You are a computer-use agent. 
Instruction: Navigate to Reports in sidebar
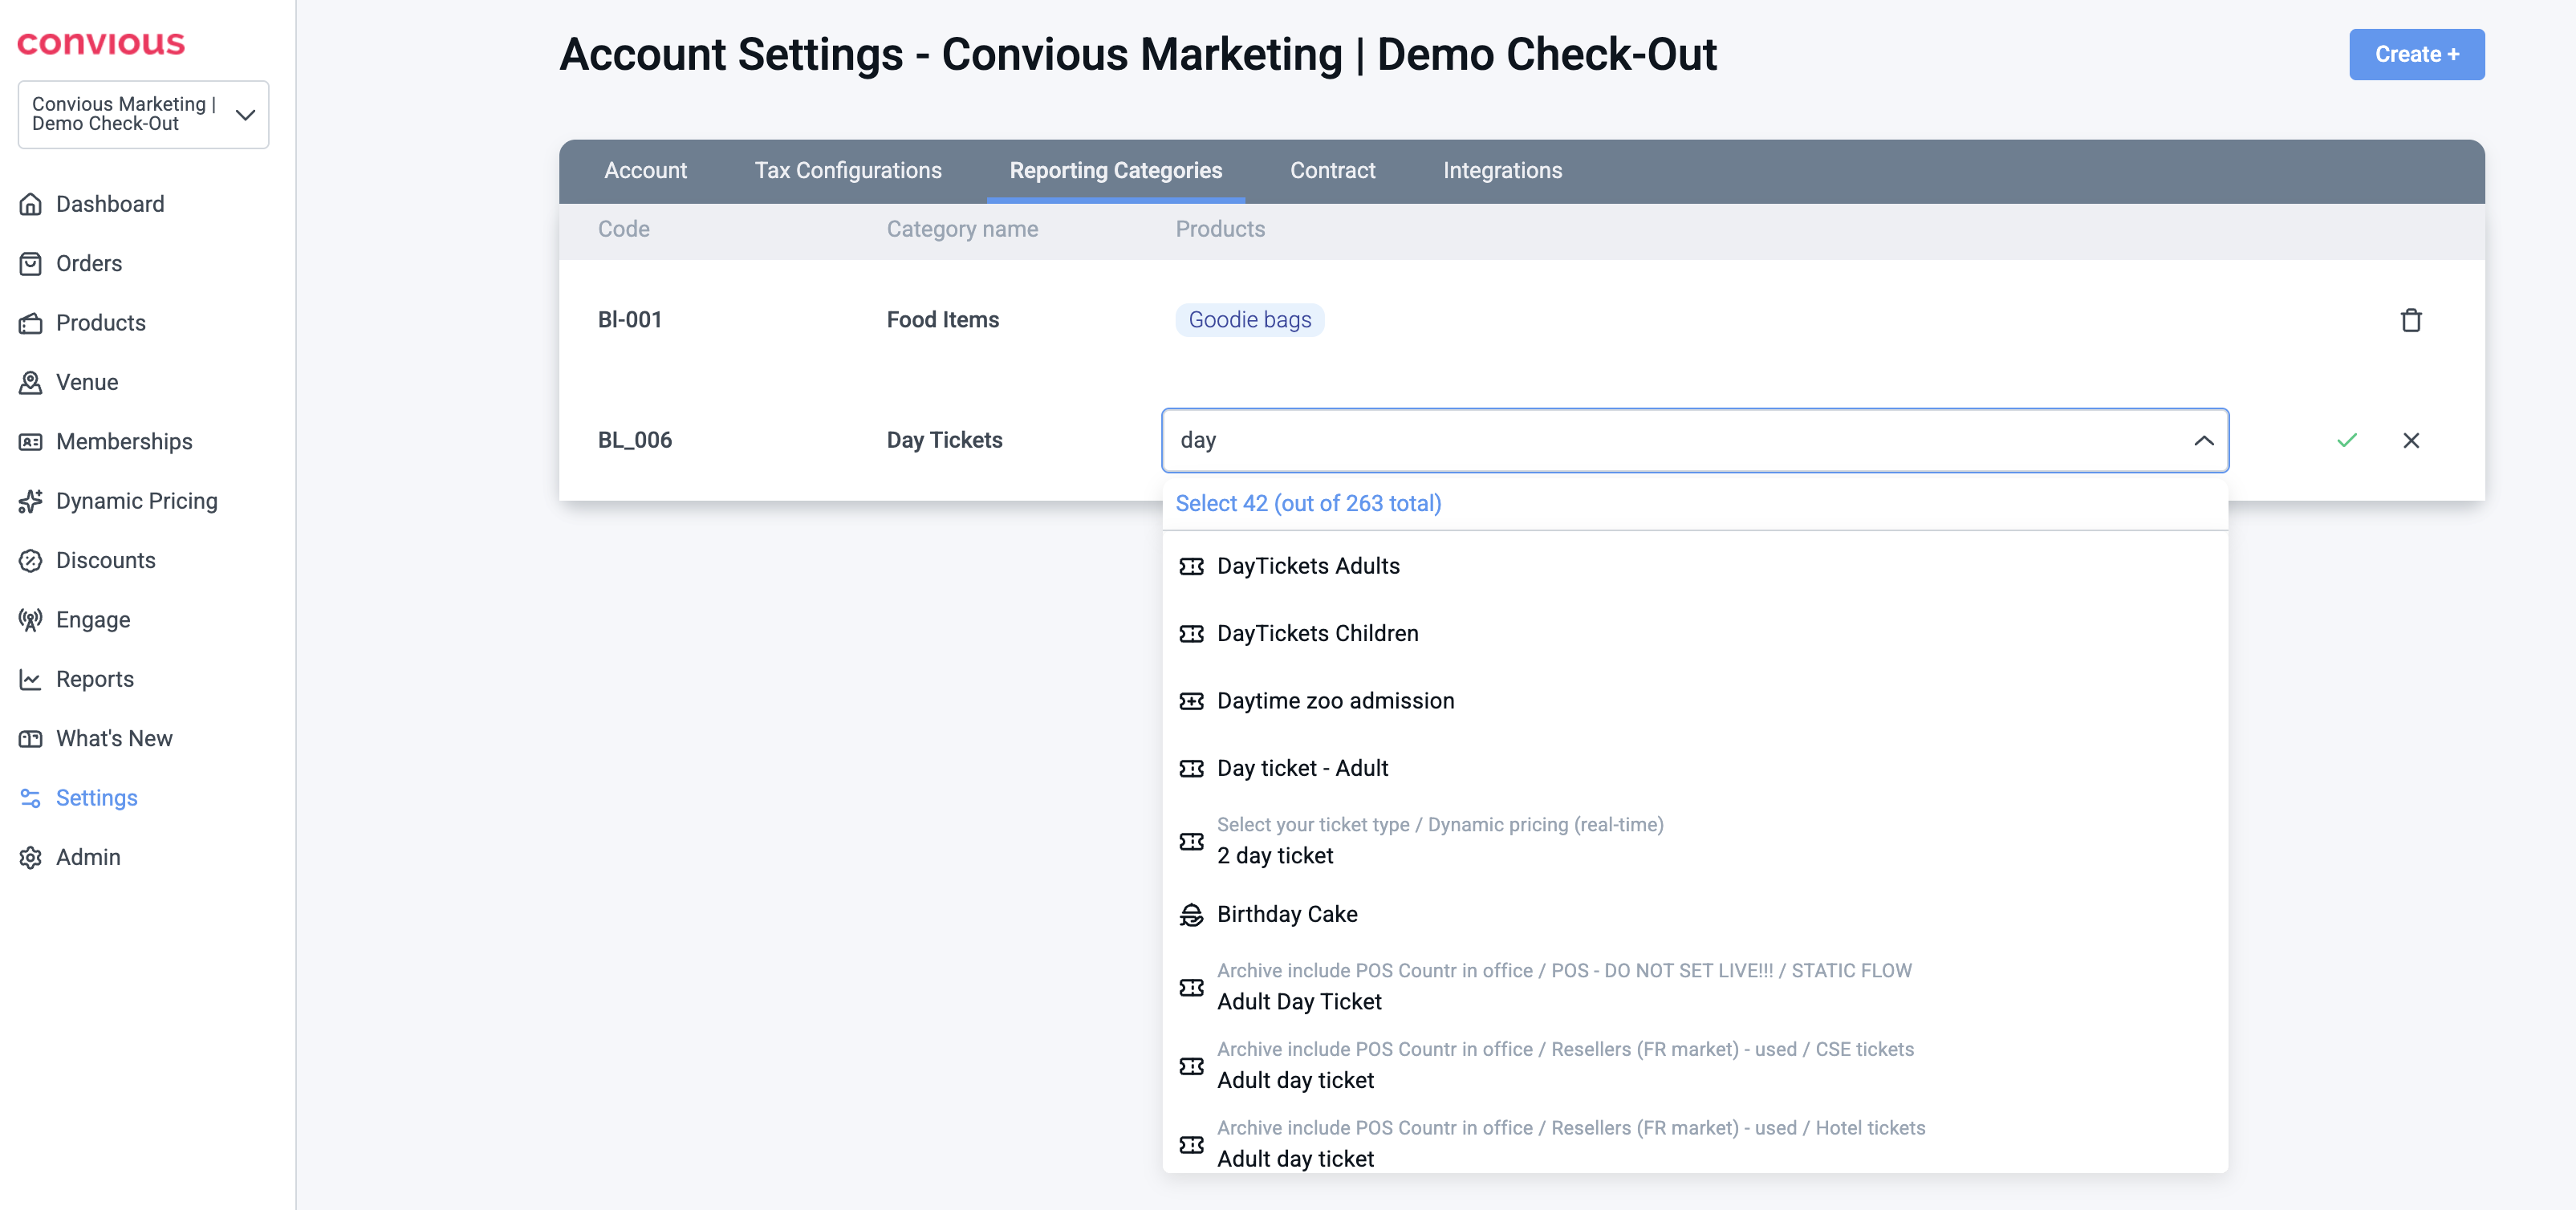pyautogui.click(x=94, y=679)
